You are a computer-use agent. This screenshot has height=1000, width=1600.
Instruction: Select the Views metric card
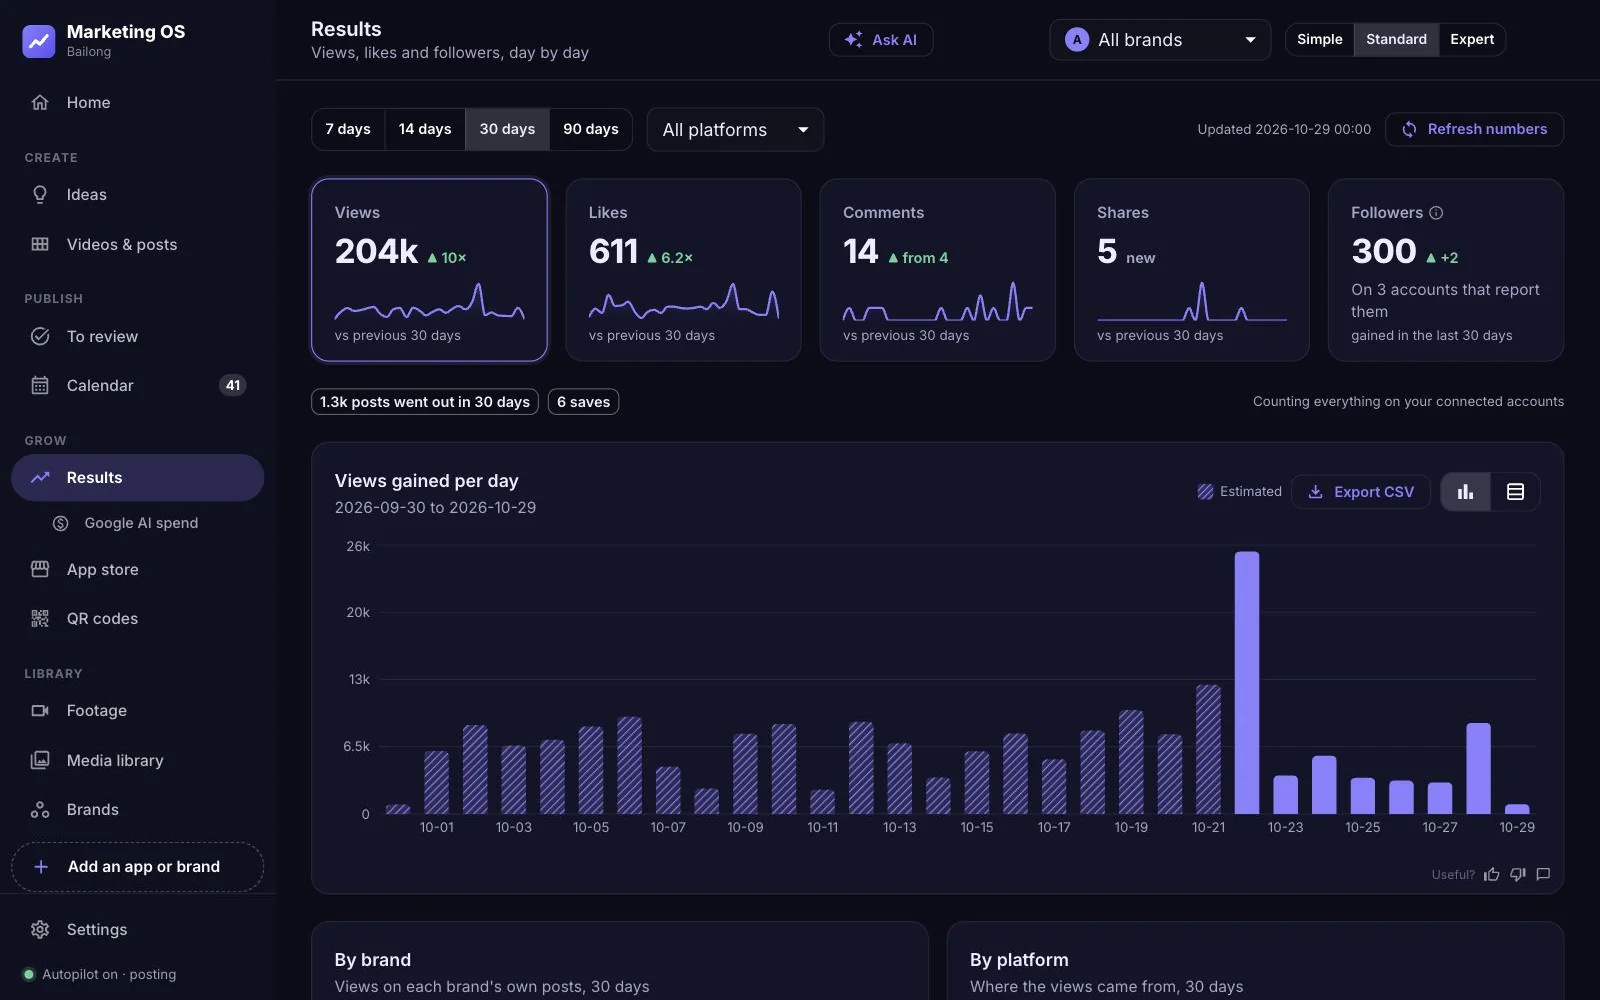(429, 270)
